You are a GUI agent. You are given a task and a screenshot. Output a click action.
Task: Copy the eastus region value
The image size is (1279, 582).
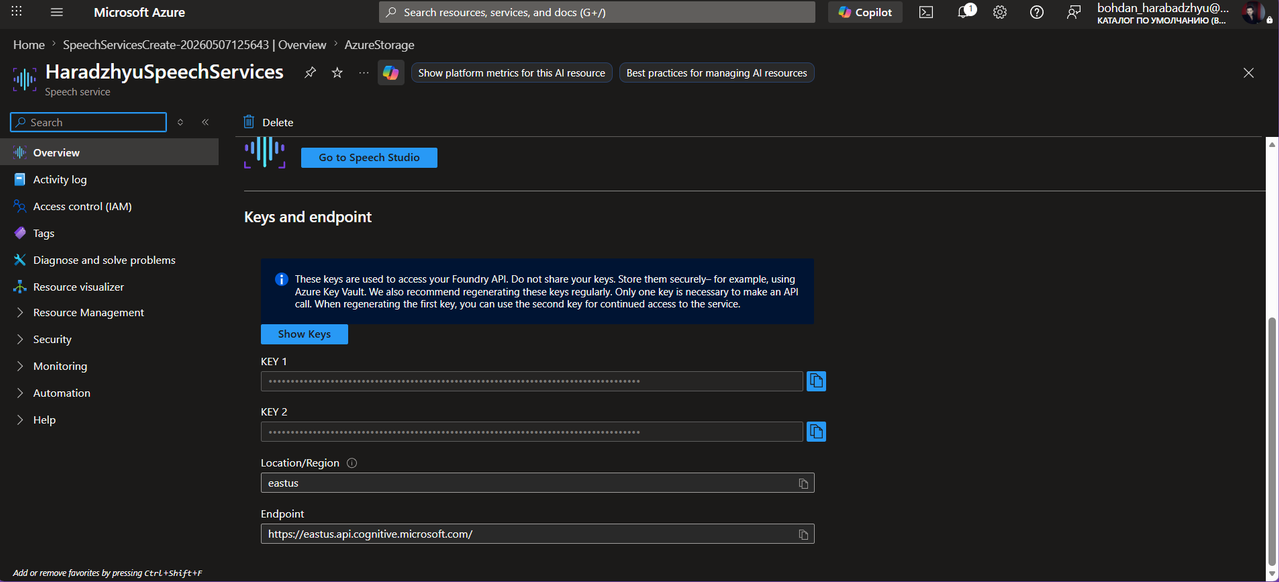pyautogui.click(x=803, y=483)
